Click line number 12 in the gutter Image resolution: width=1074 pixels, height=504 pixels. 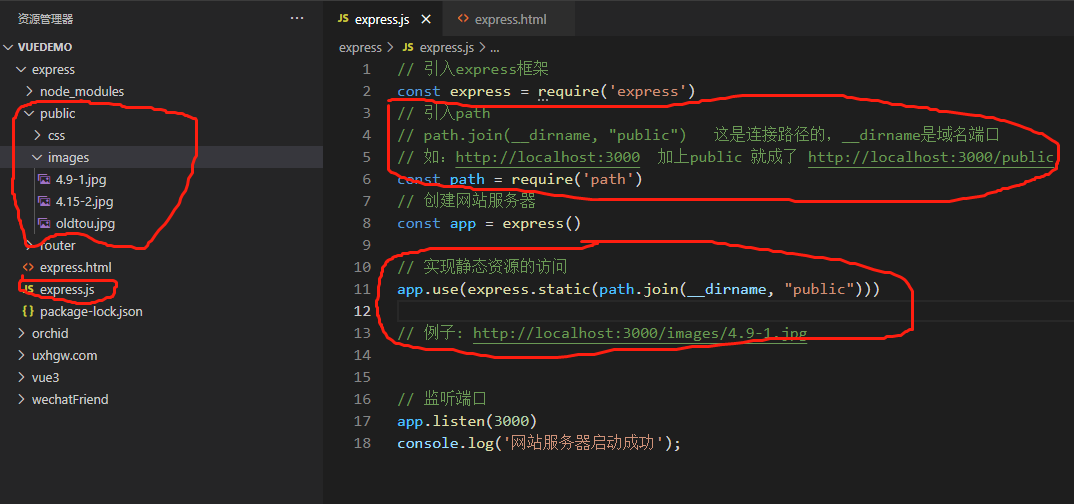coord(362,311)
